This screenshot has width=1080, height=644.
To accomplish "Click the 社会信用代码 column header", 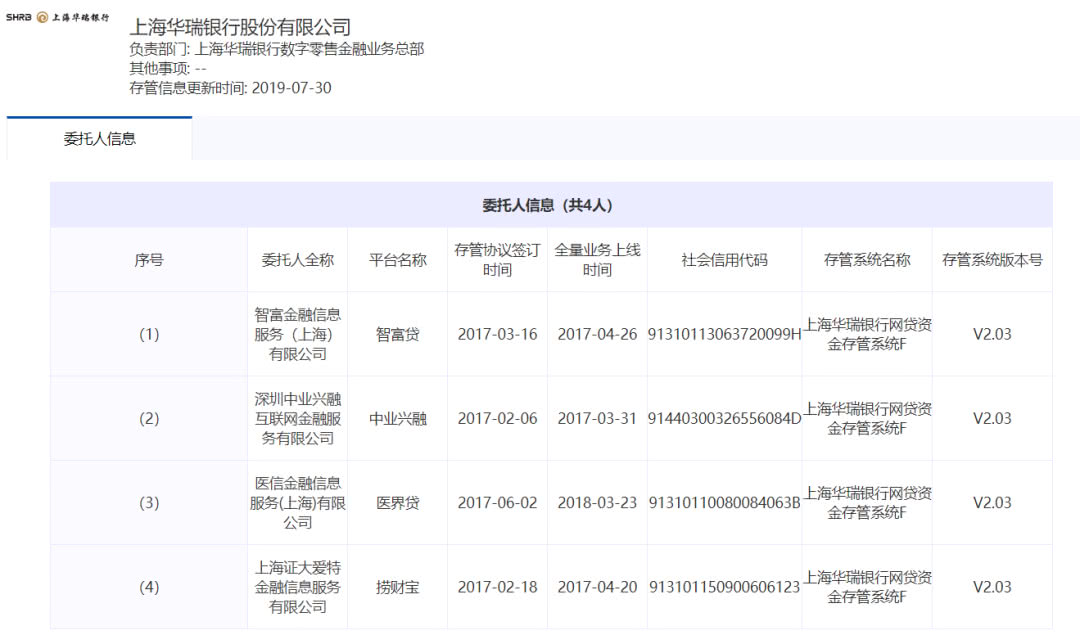I will pyautogui.click(x=725, y=260).
